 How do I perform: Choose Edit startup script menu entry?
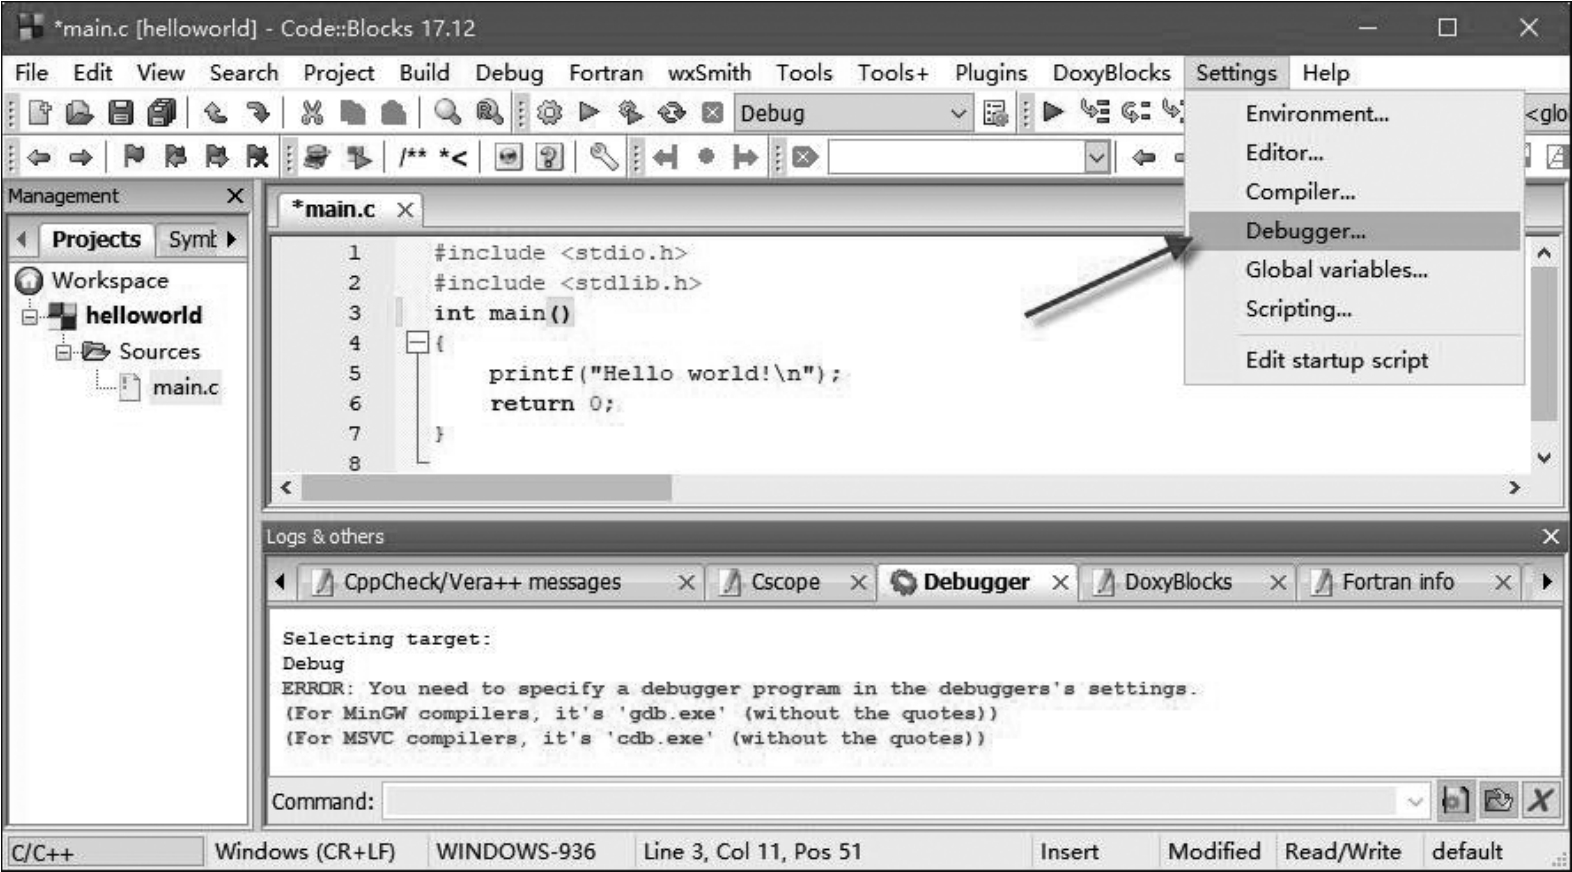point(1354,360)
